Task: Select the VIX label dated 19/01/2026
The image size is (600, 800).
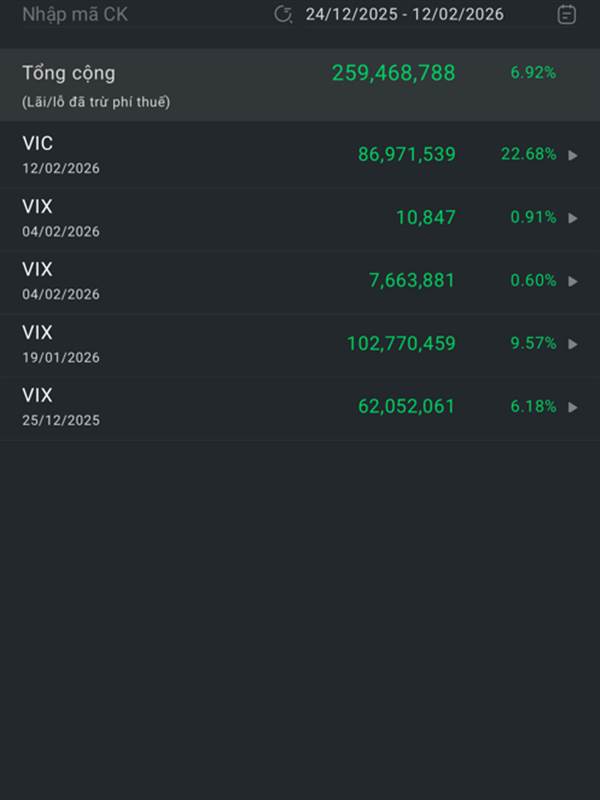Action: (37, 333)
